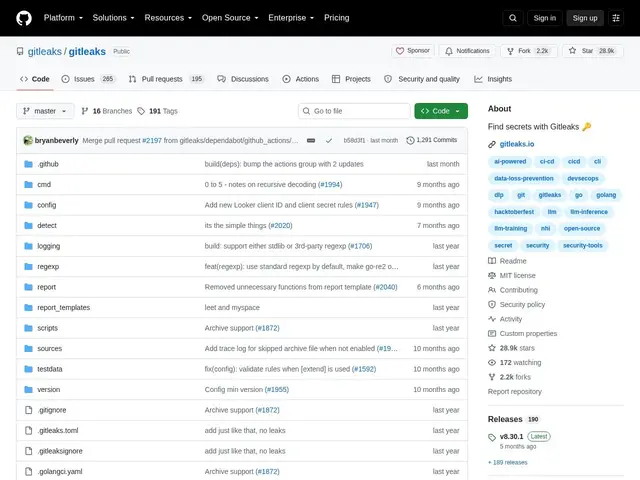Click the Readme book icon
Viewport: 640px width, 480px height.
click(x=492, y=261)
